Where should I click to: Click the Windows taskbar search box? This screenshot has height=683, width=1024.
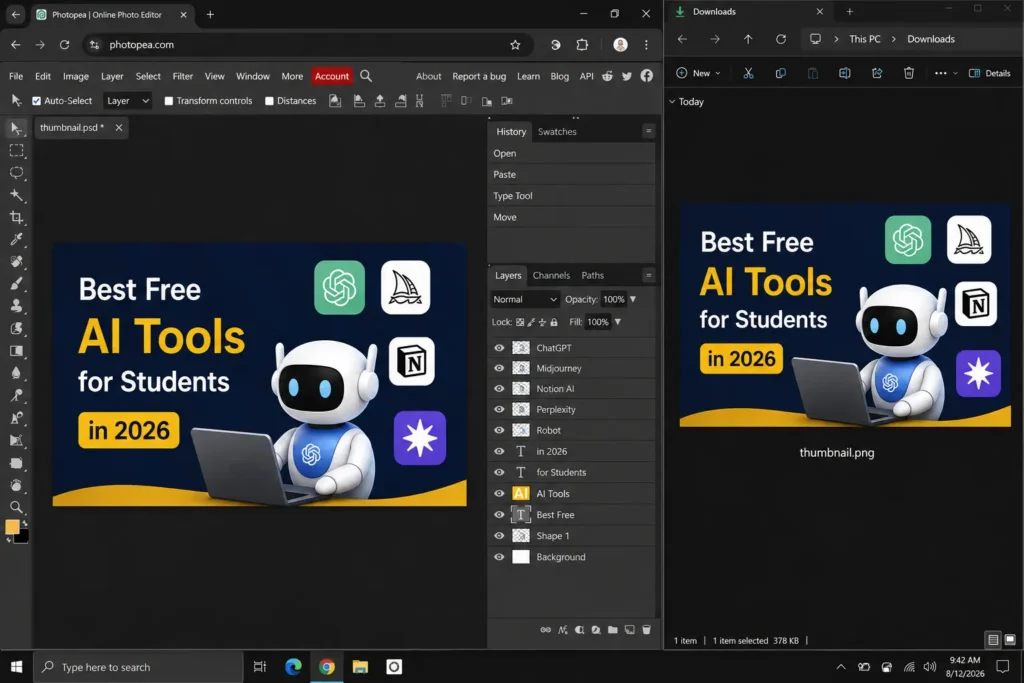(138, 667)
